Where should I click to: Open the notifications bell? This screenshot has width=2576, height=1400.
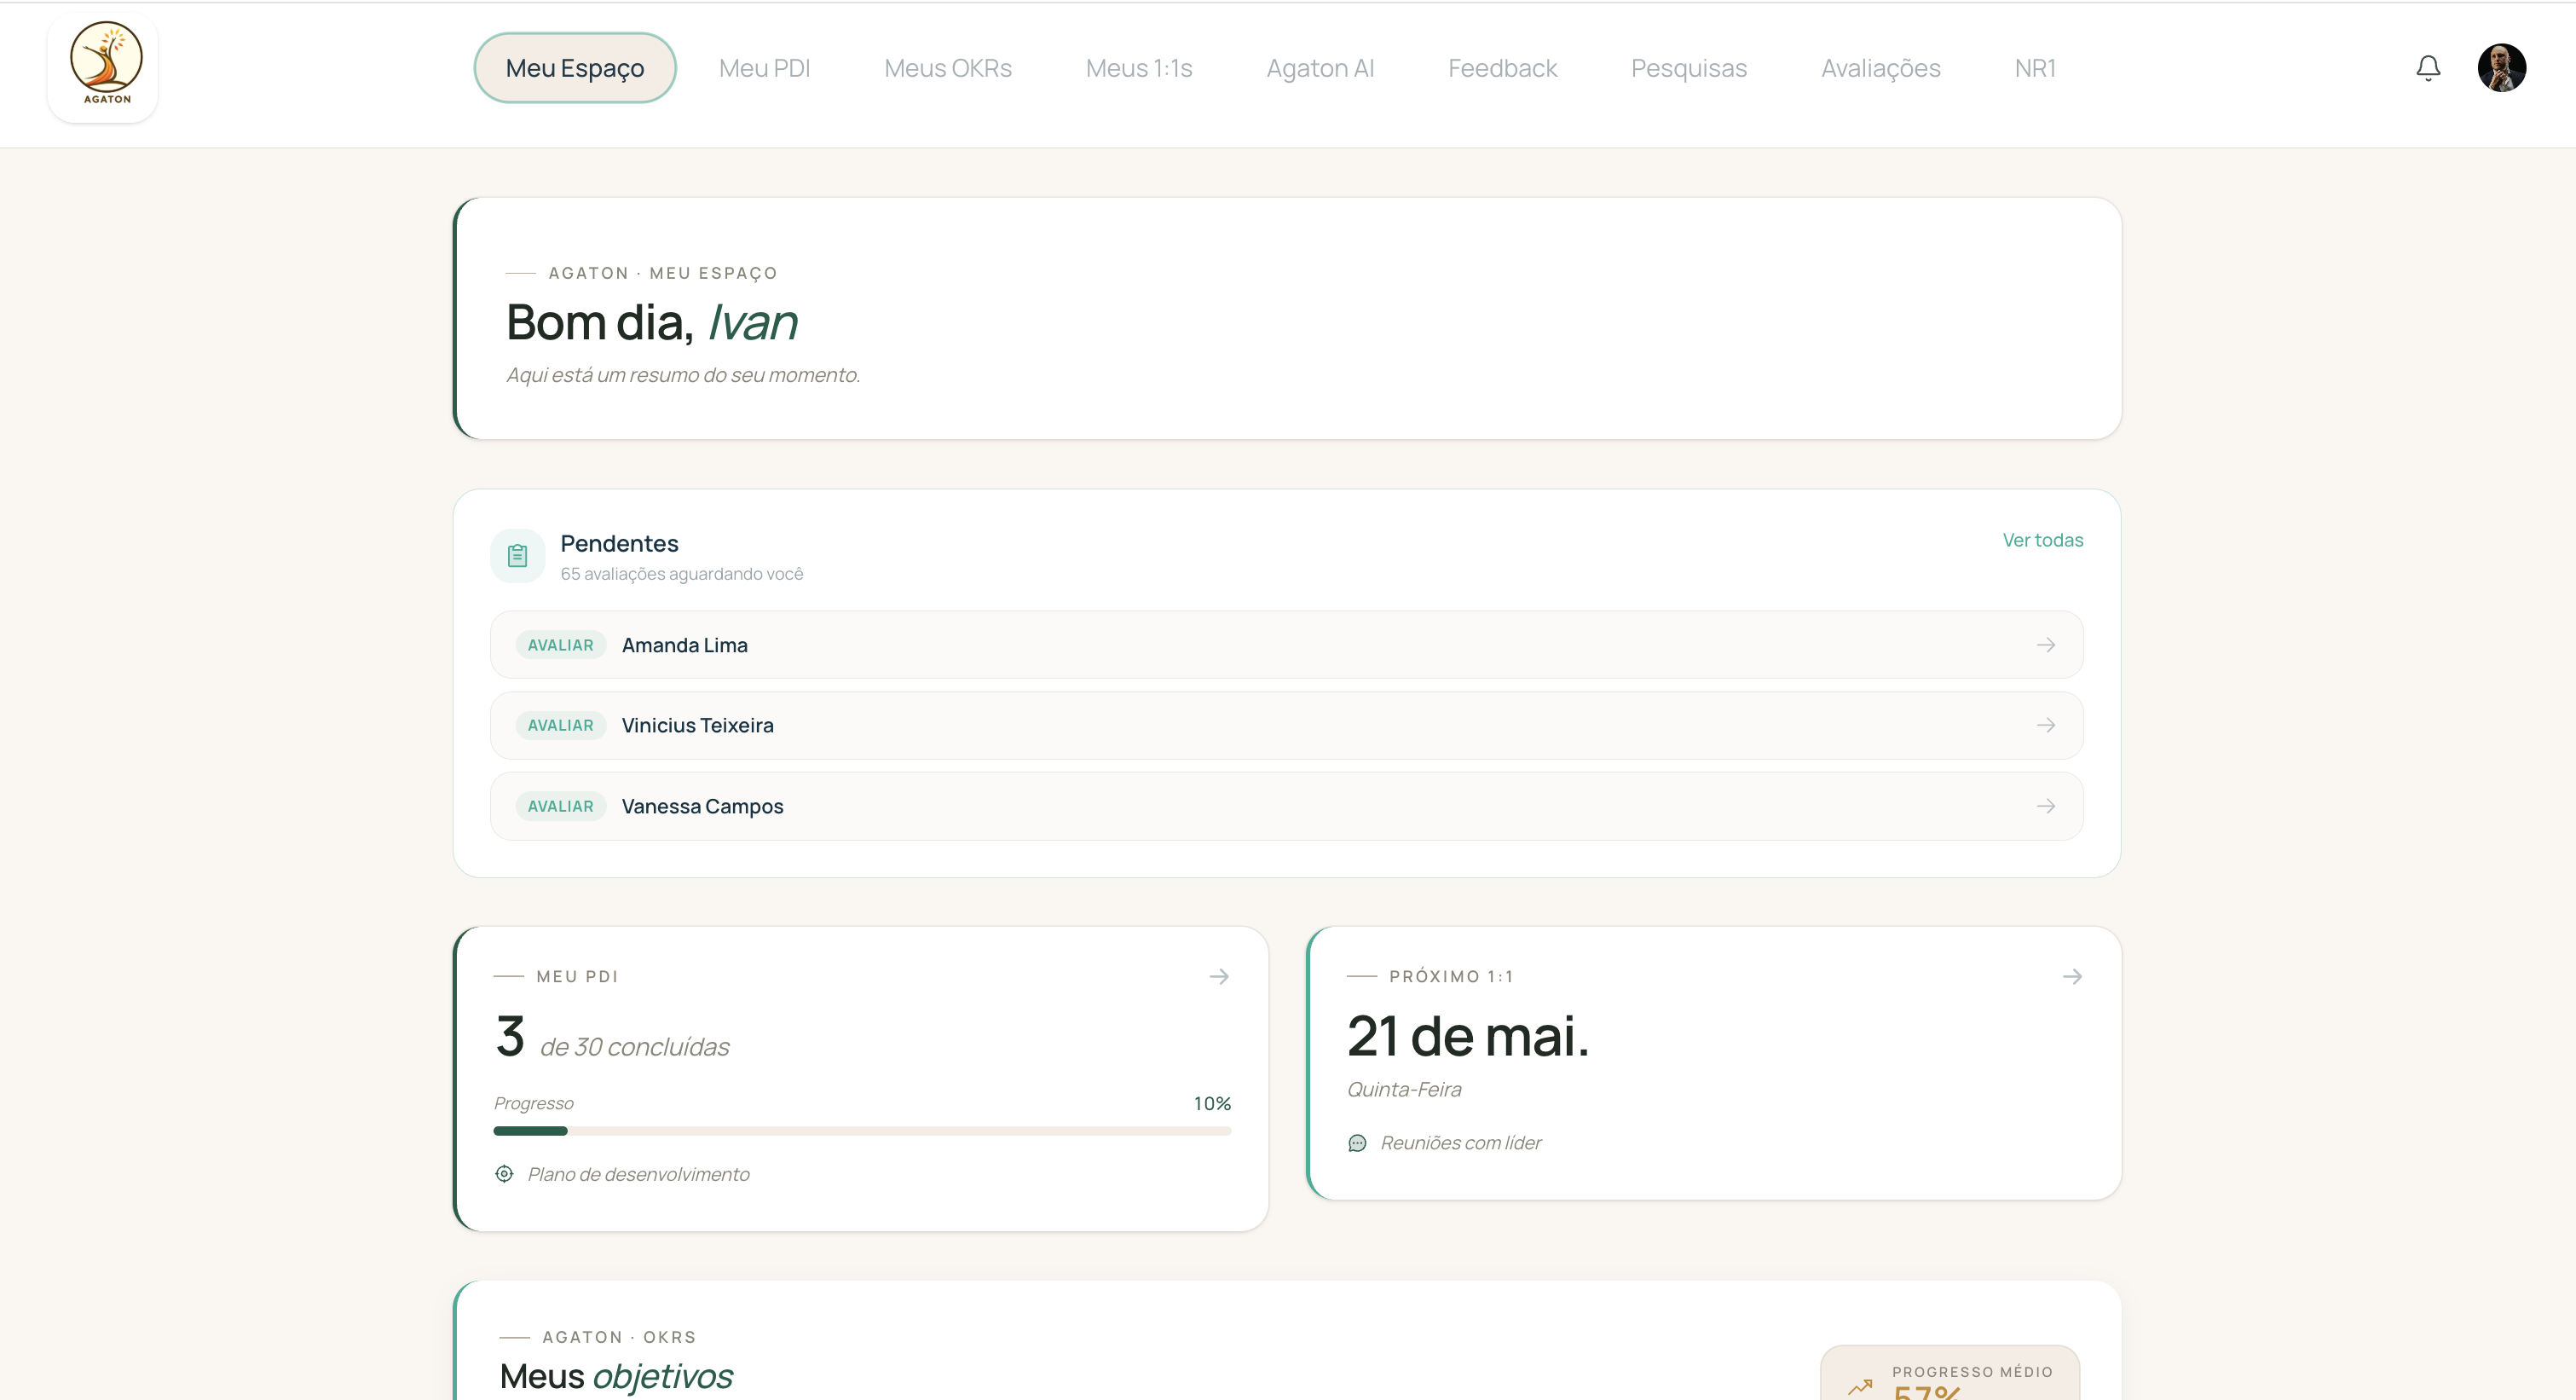(x=2428, y=68)
